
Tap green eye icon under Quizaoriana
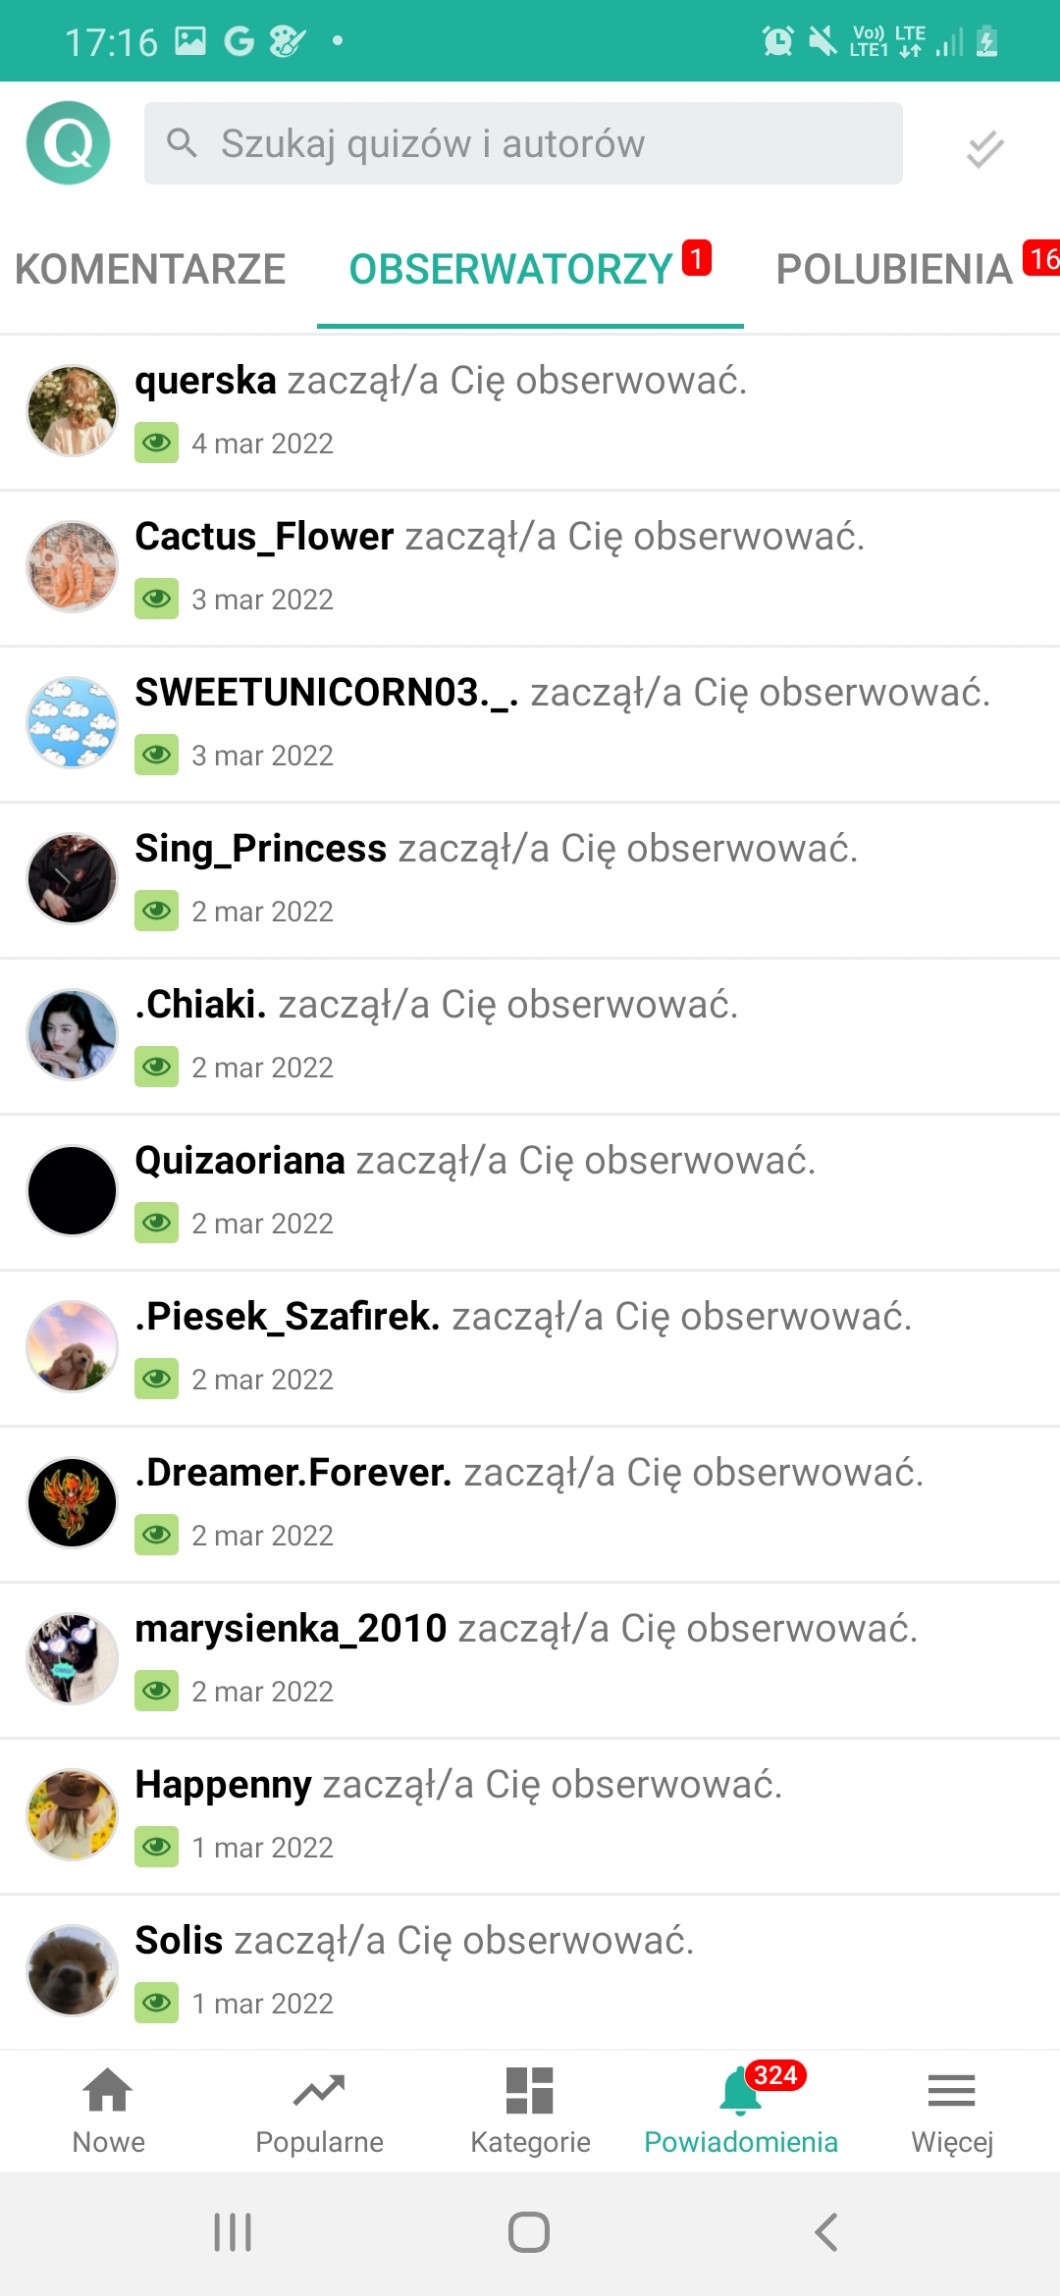157,1222
